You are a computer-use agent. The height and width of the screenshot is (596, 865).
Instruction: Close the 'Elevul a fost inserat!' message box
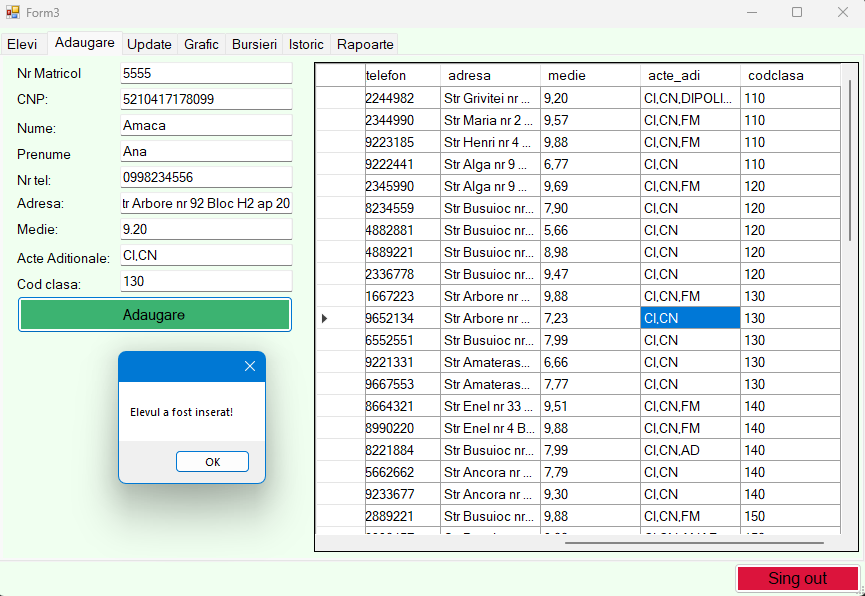[250, 366]
